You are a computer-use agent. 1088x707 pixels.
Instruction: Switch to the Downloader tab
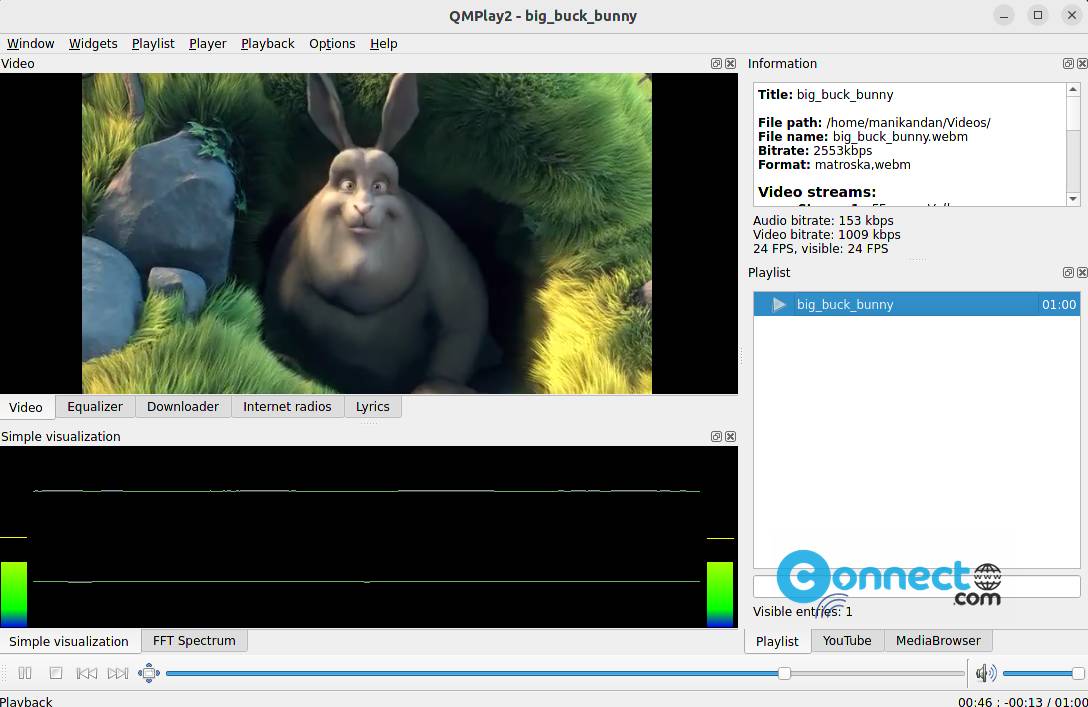point(182,407)
